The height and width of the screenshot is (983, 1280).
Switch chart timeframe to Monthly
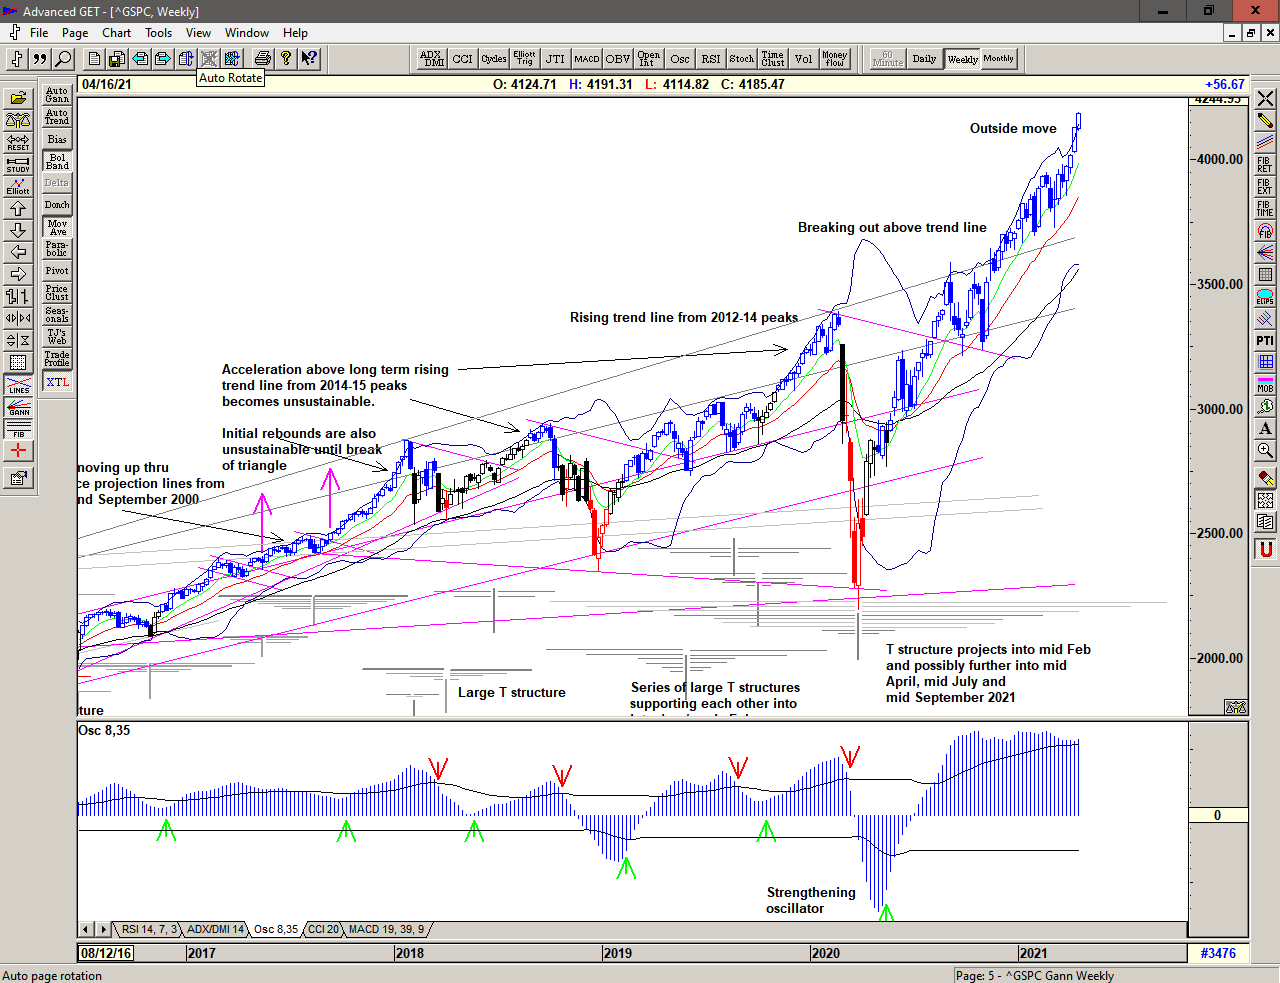(x=998, y=59)
